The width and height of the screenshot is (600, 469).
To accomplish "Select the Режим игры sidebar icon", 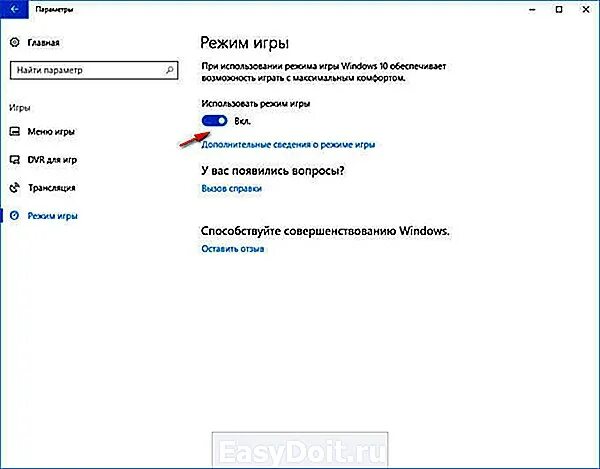I will [15, 215].
